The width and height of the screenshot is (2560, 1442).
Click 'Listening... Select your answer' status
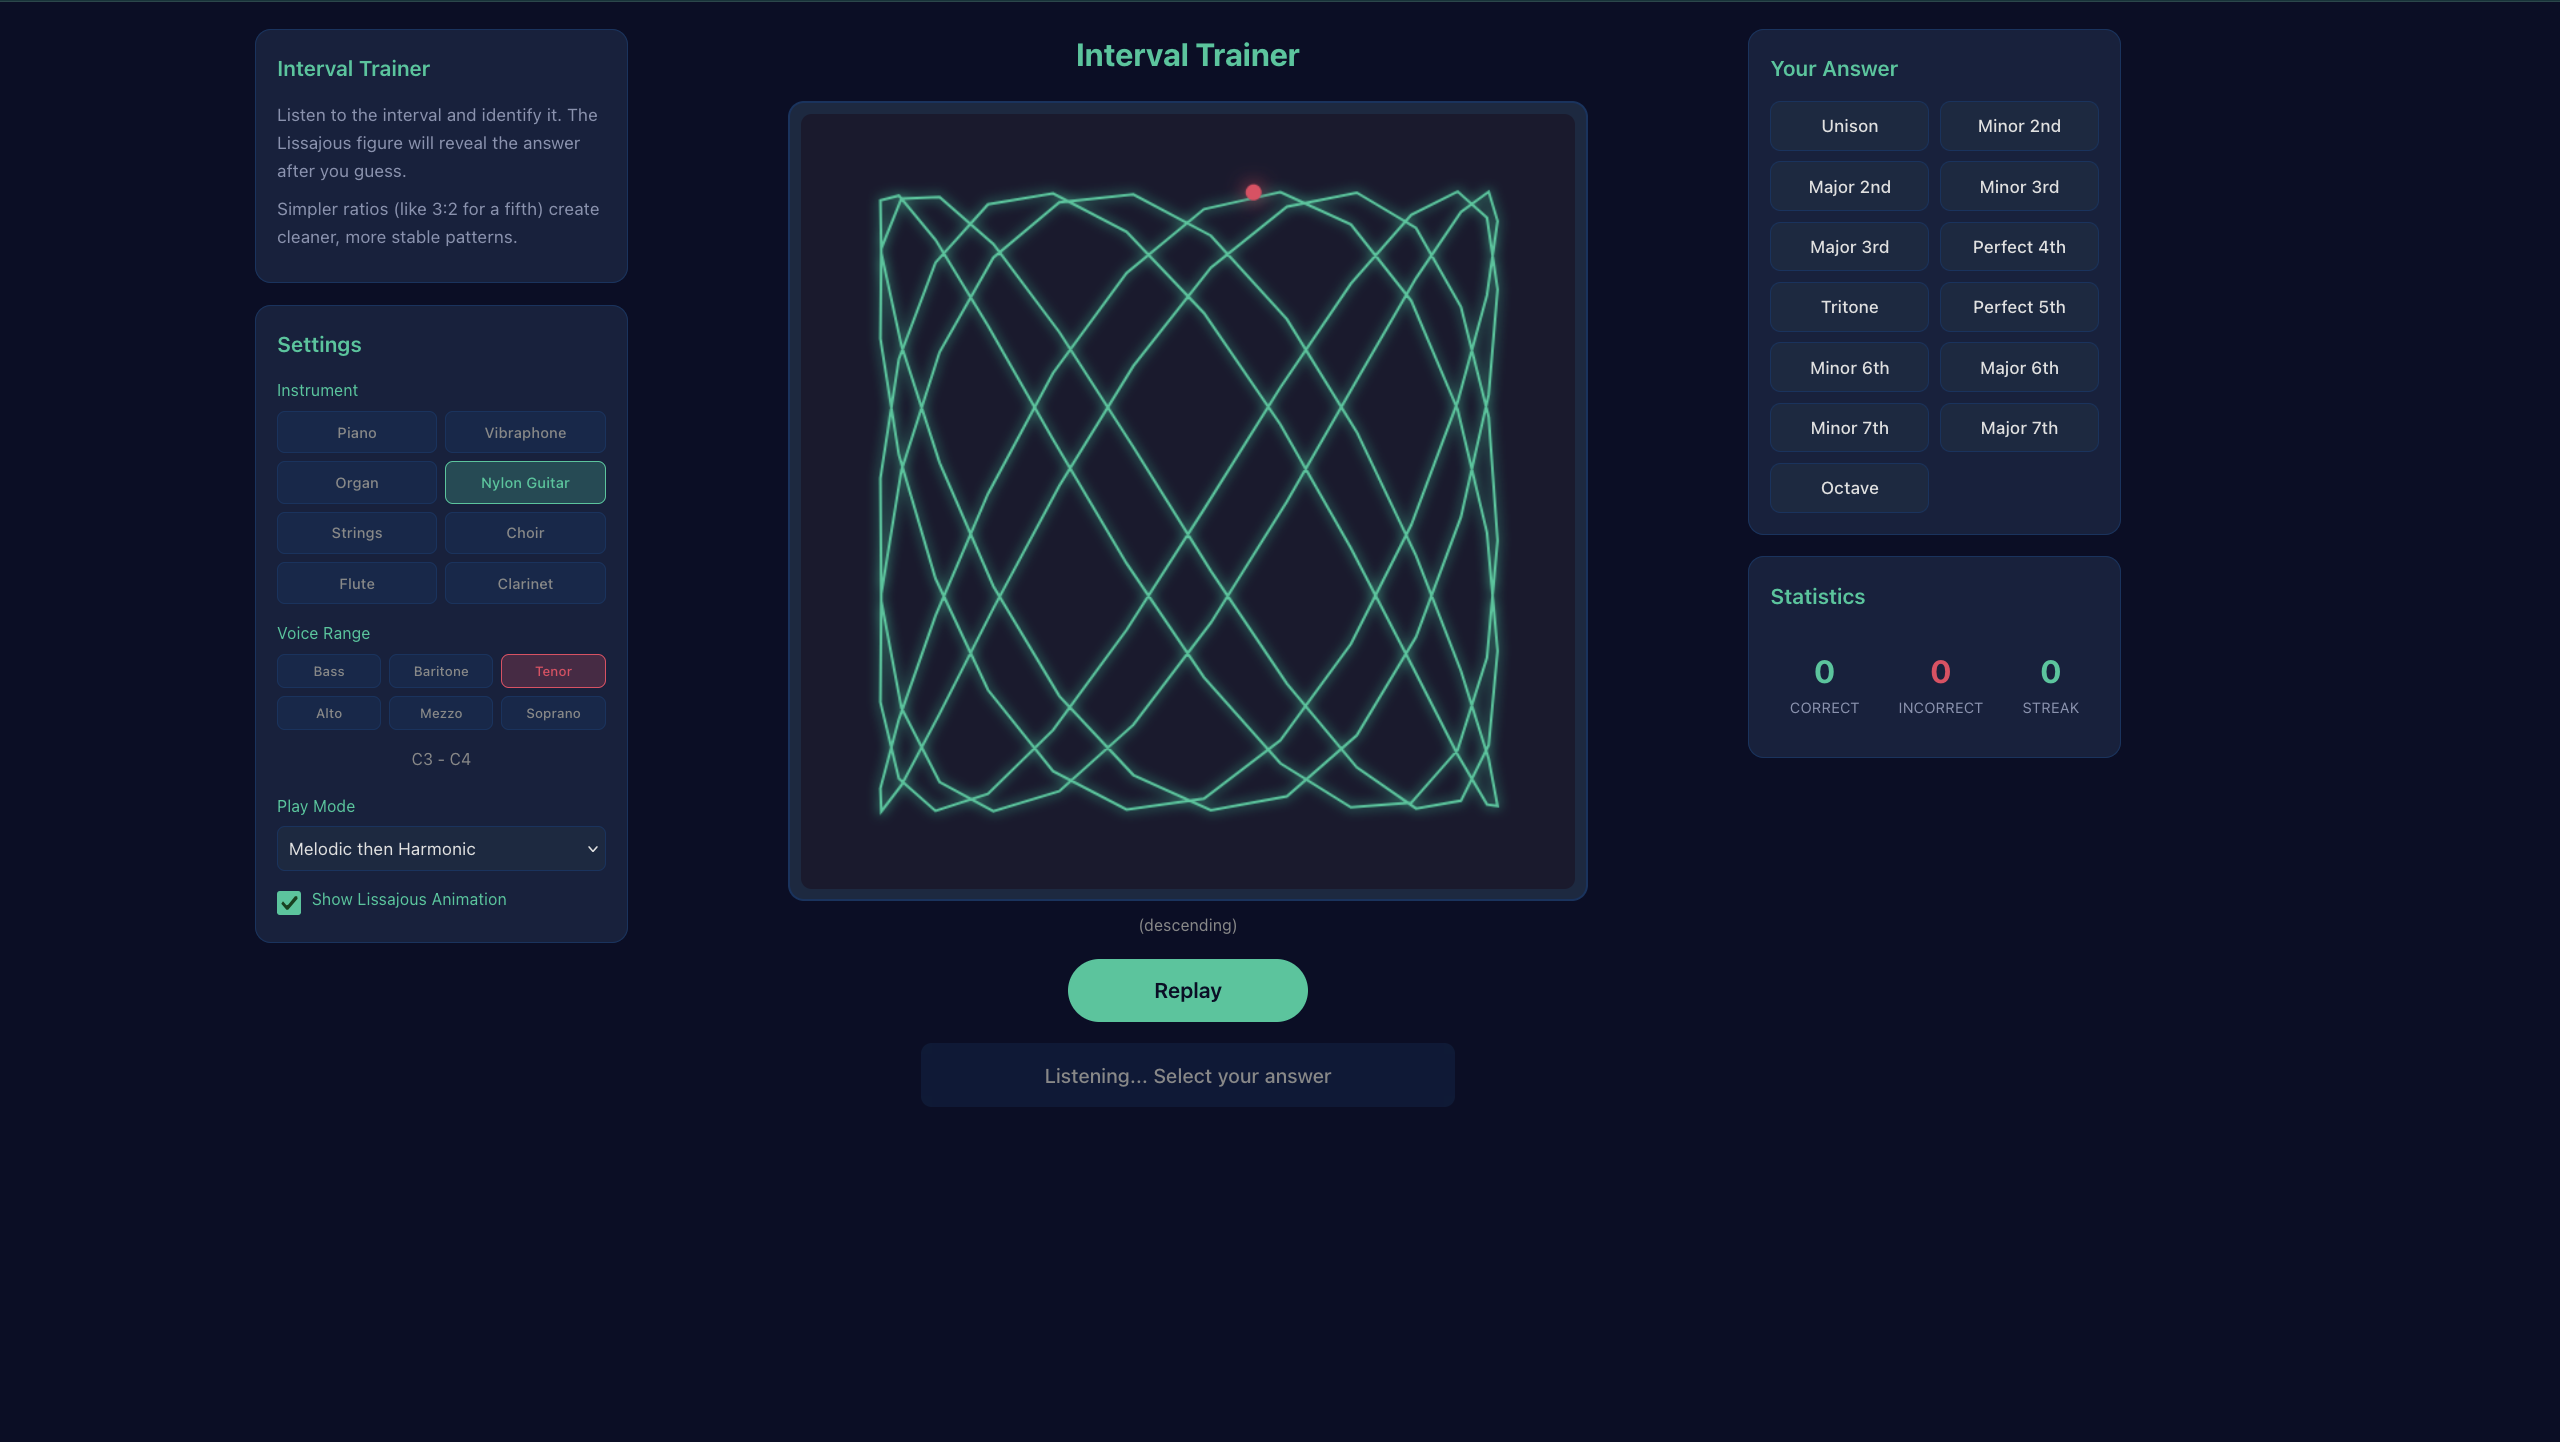[x=1188, y=1076]
